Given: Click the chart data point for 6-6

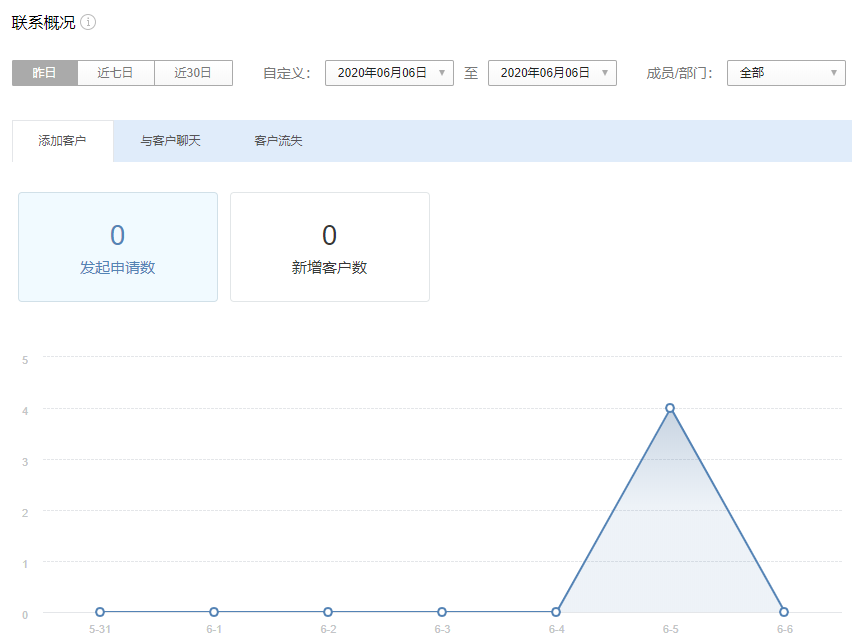Looking at the screenshot, I should pyautogui.click(x=784, y=612).
